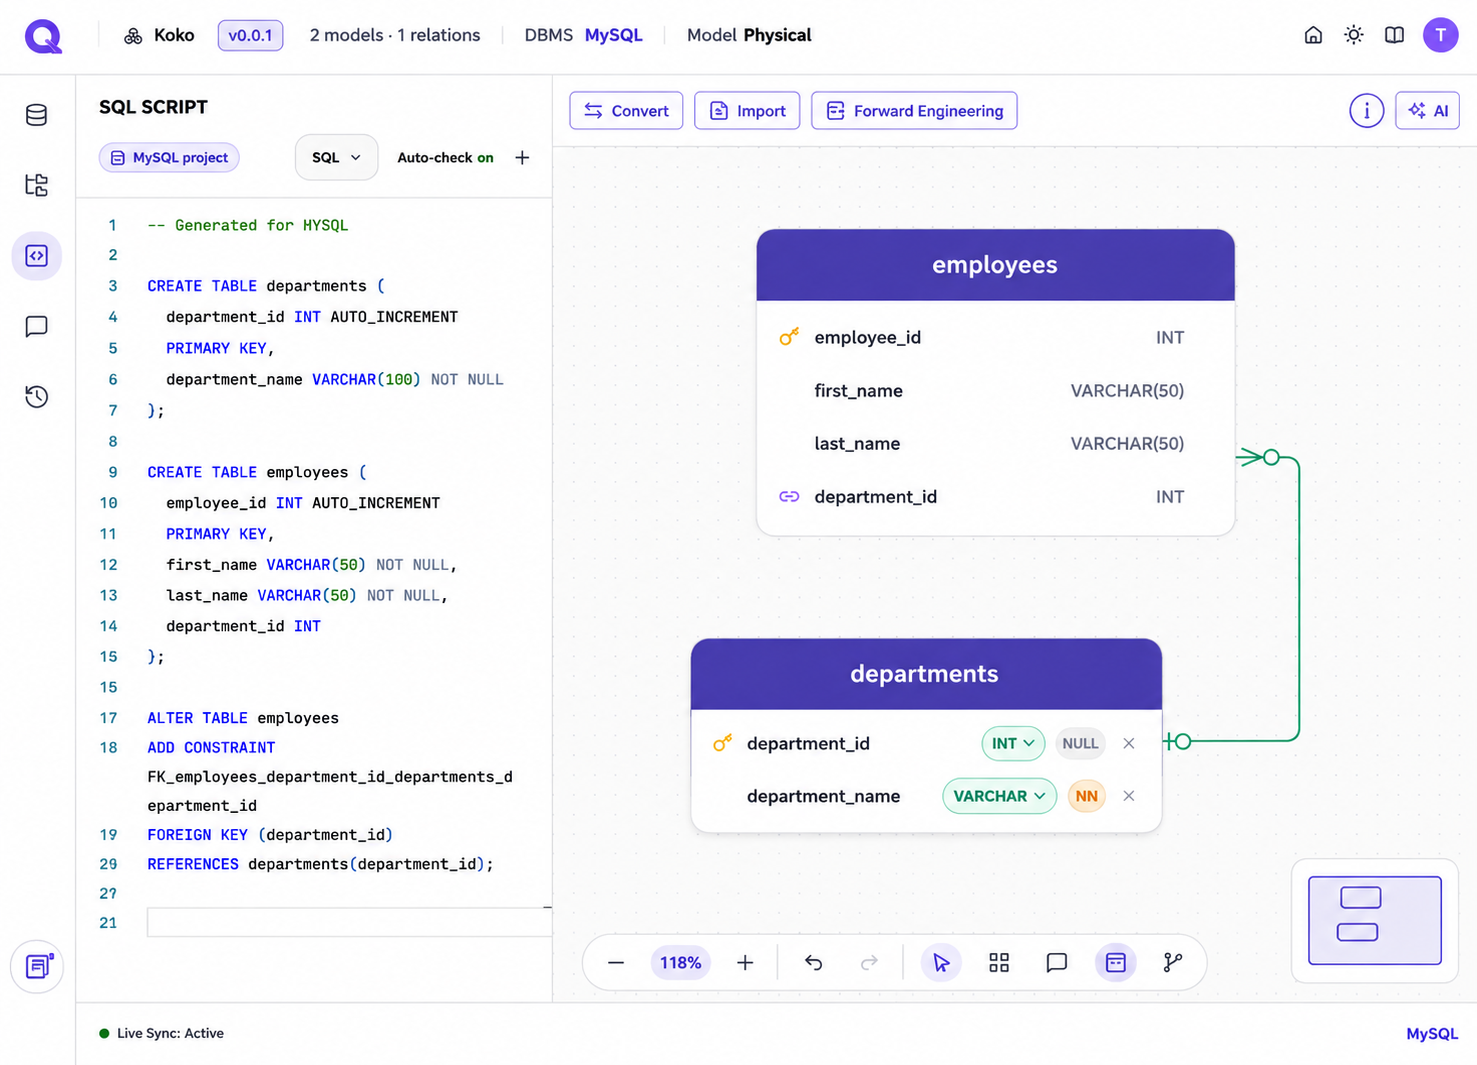Toggle Auto-check on setting
This screenshot has width=1477, height=1065.
(445, 158)
